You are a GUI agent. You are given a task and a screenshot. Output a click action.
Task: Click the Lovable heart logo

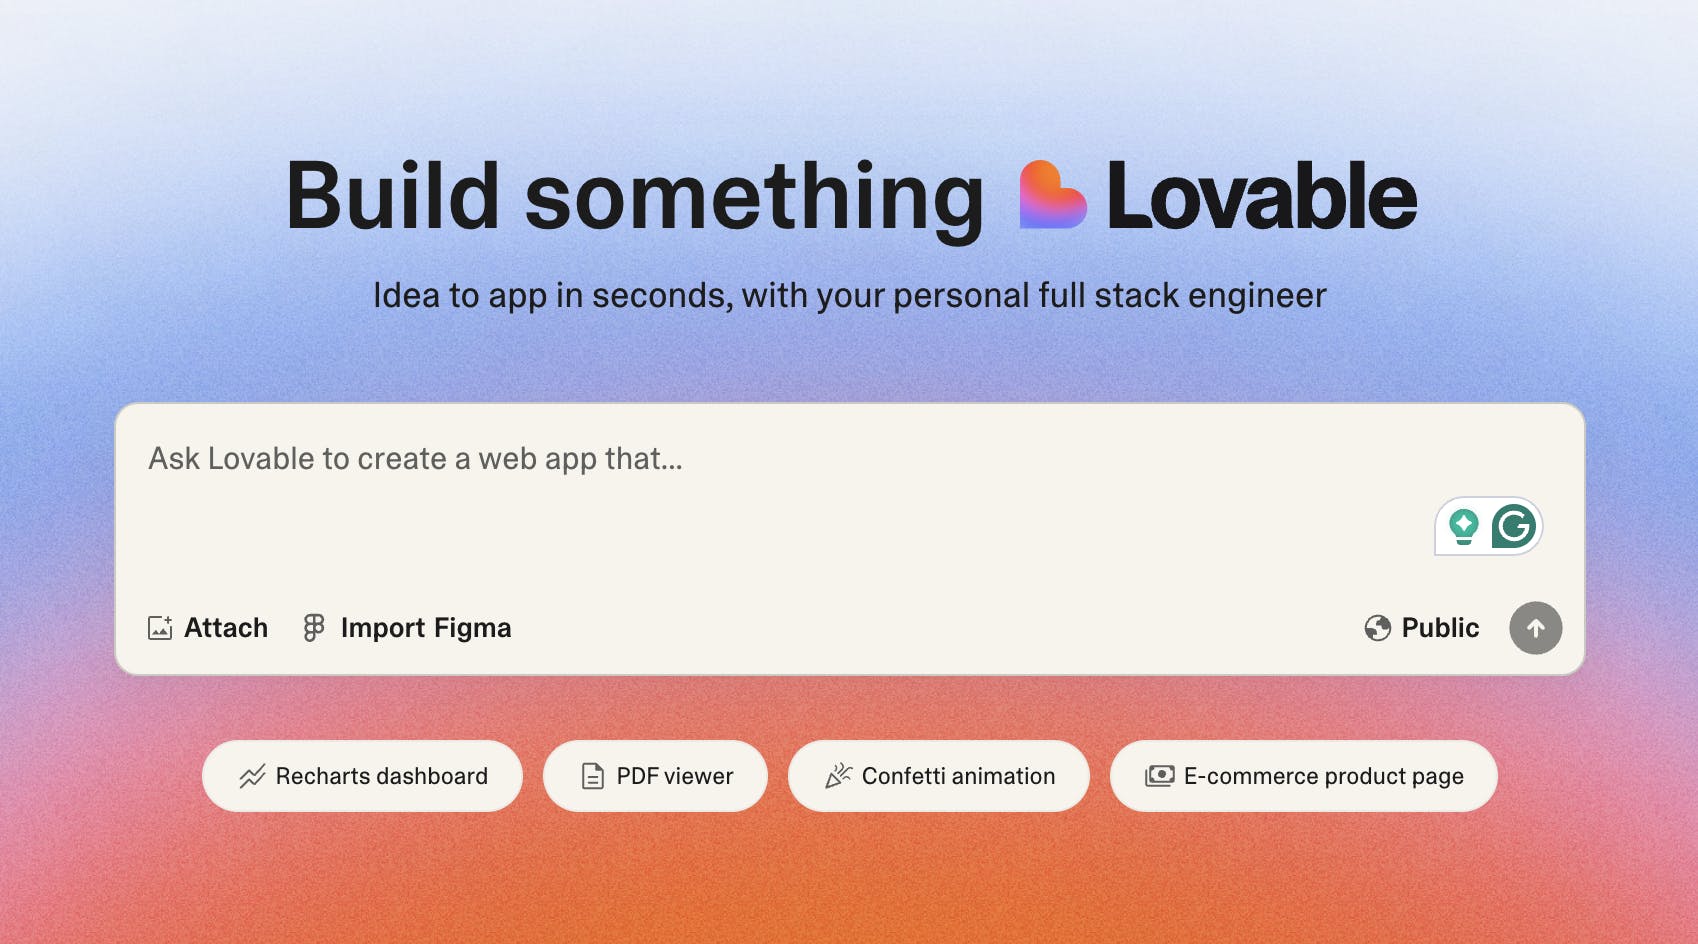coord(1052,195)
